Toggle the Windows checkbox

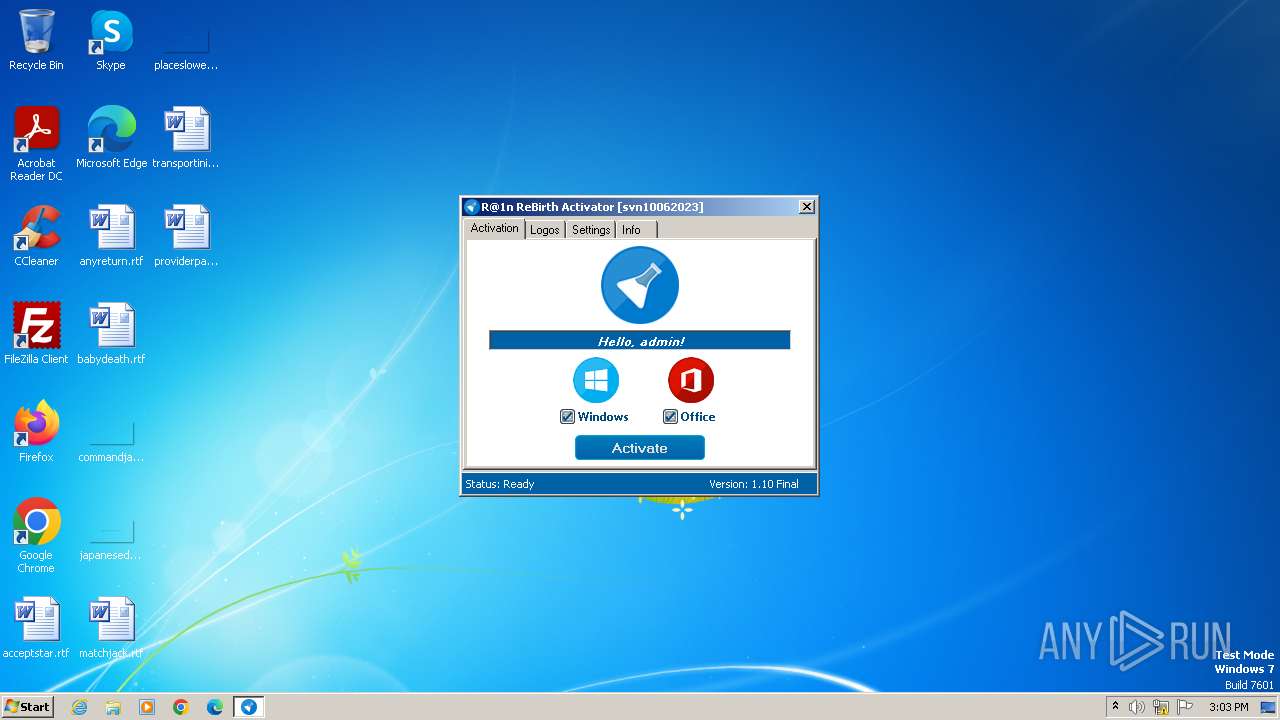pos(567,417)
